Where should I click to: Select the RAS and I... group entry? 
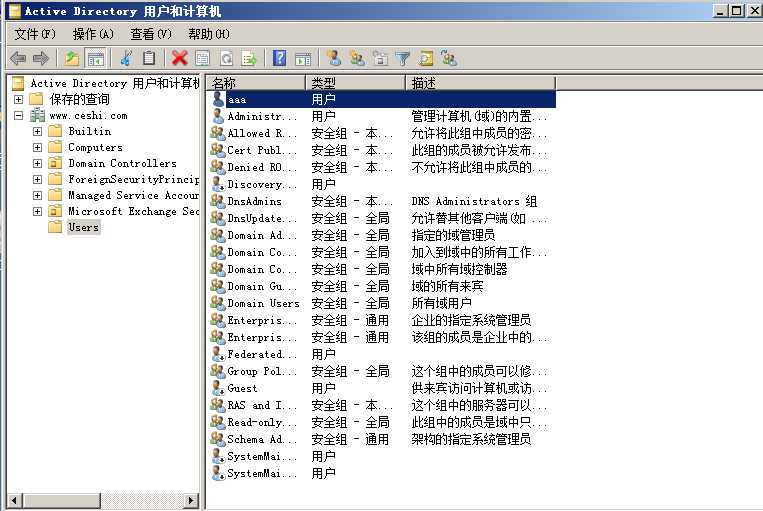[262, 405]
